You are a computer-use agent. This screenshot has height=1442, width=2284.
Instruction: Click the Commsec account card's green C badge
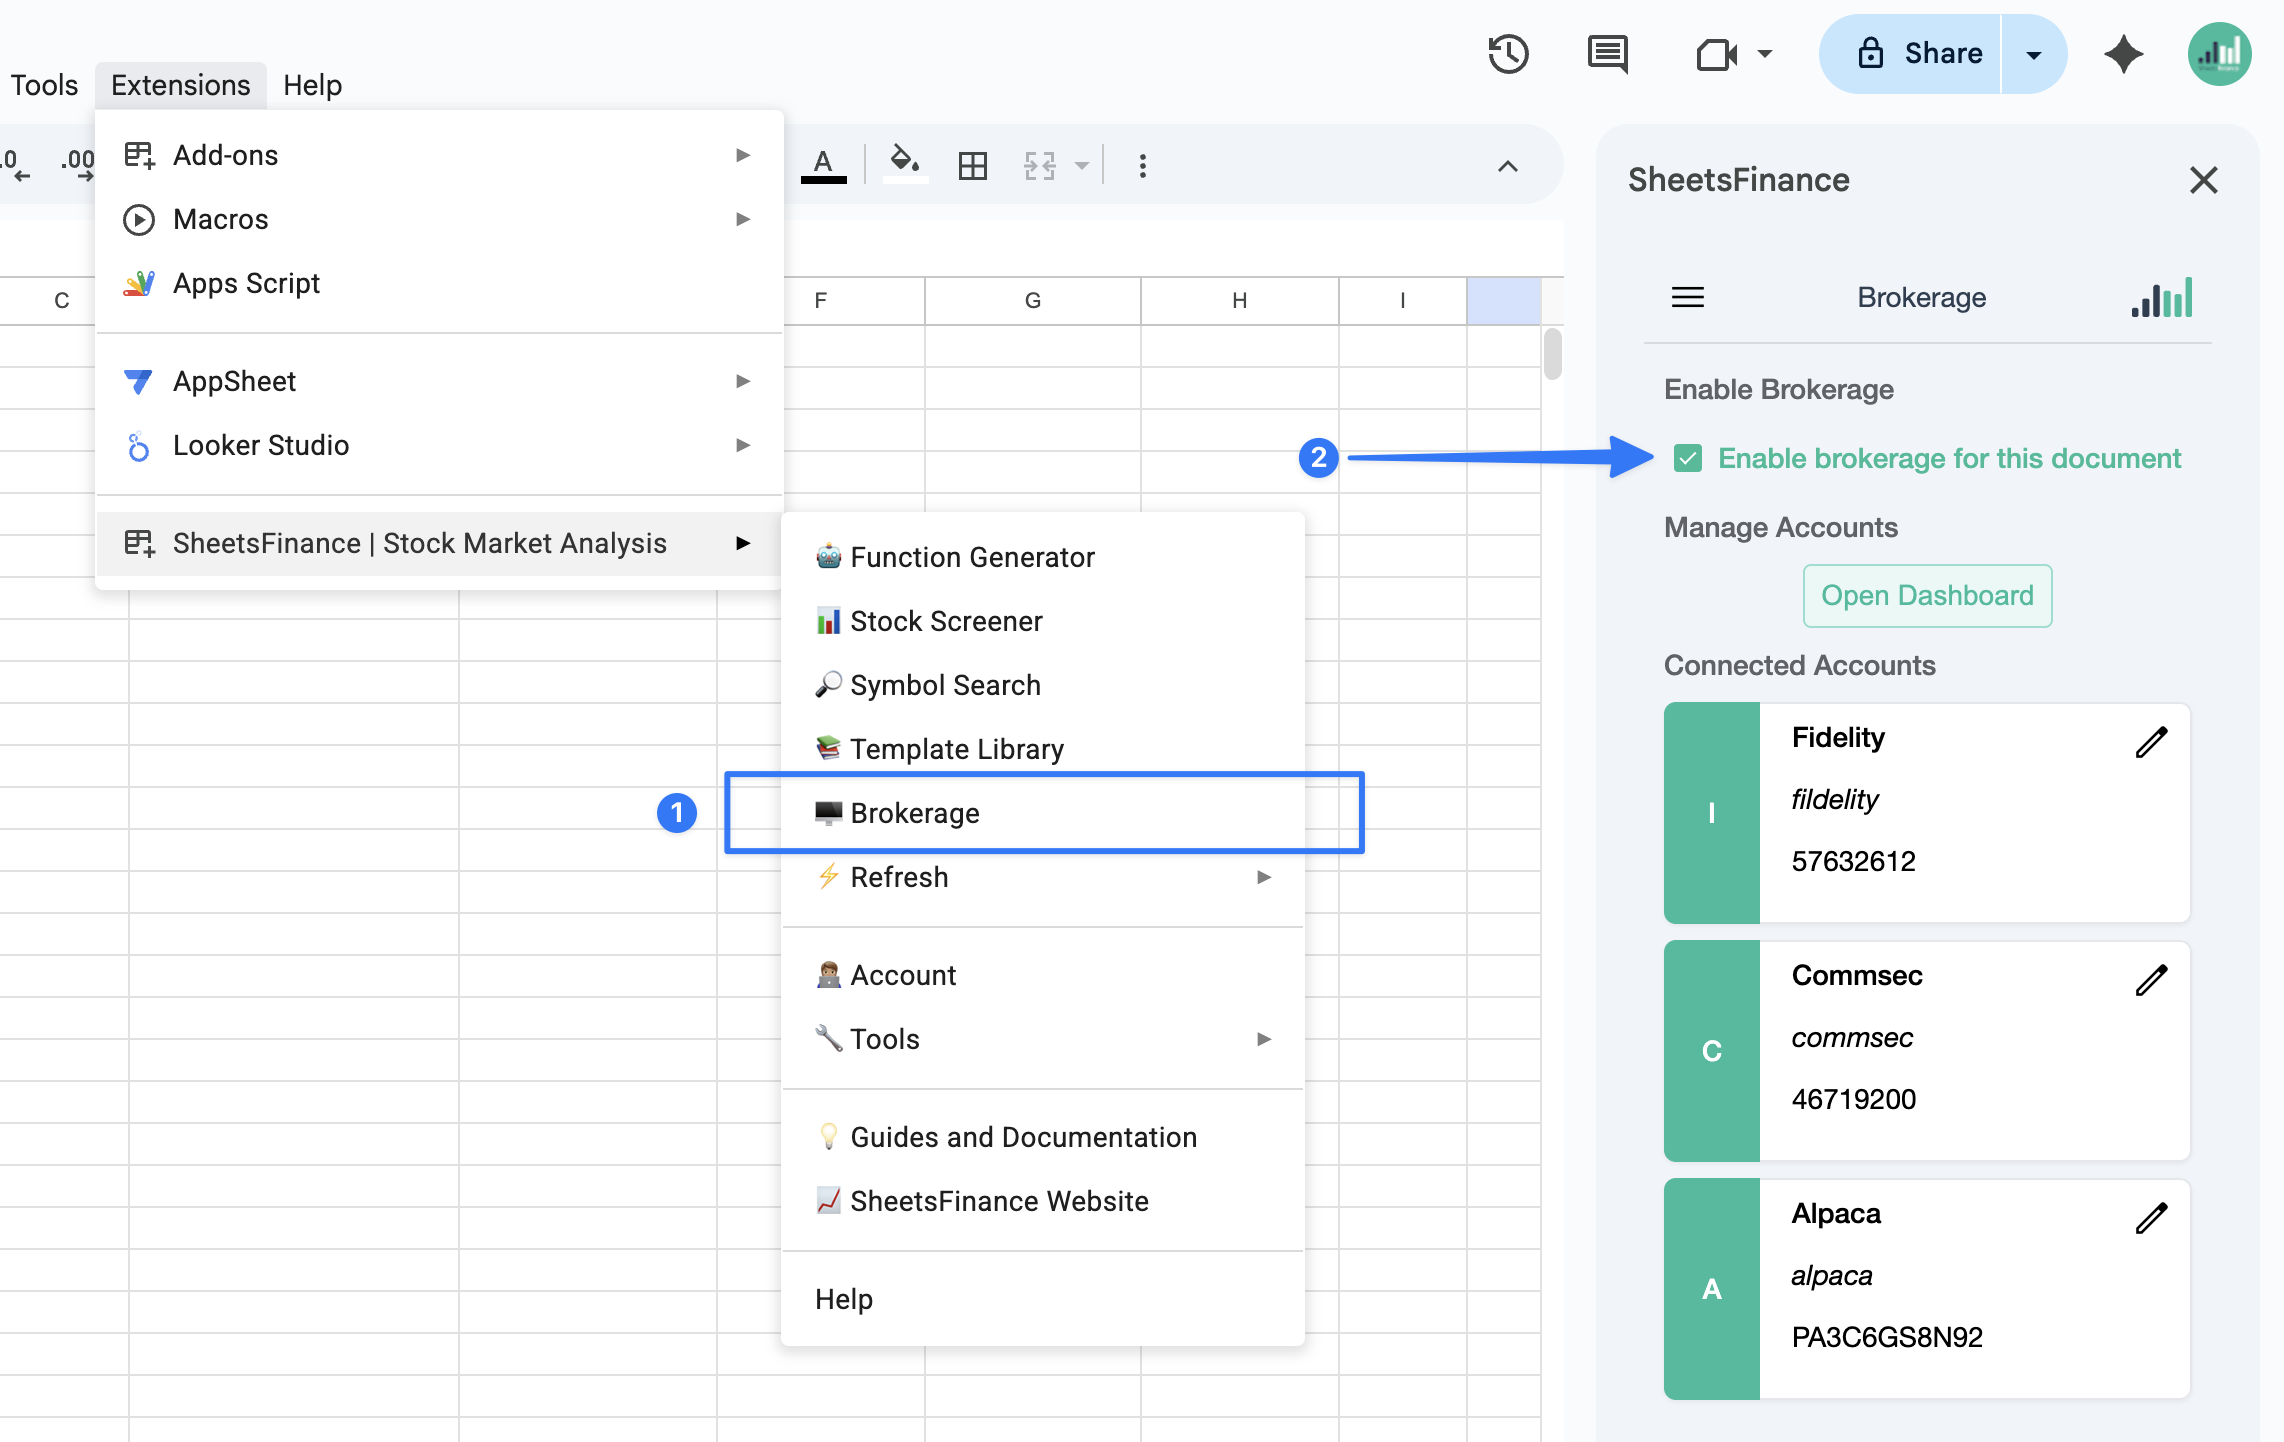(1711, 1051)
